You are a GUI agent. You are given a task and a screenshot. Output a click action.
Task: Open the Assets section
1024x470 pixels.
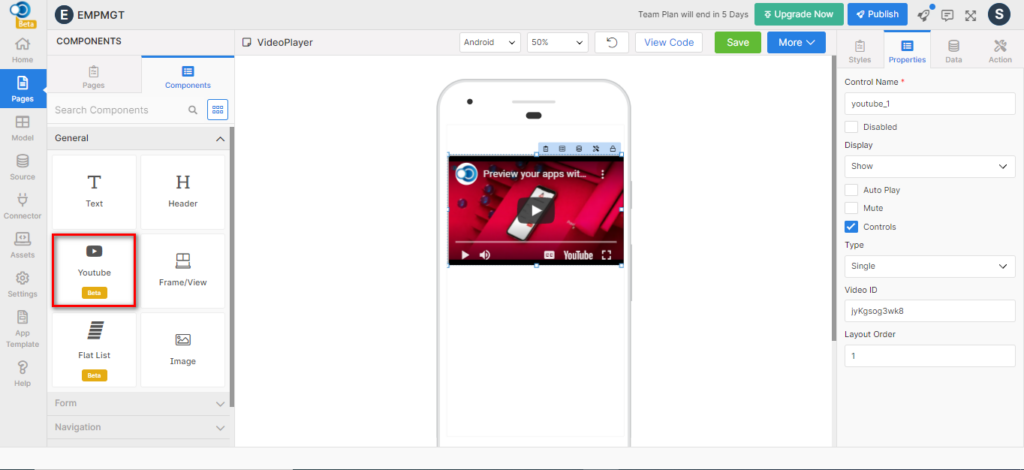(x=22, y=245)
